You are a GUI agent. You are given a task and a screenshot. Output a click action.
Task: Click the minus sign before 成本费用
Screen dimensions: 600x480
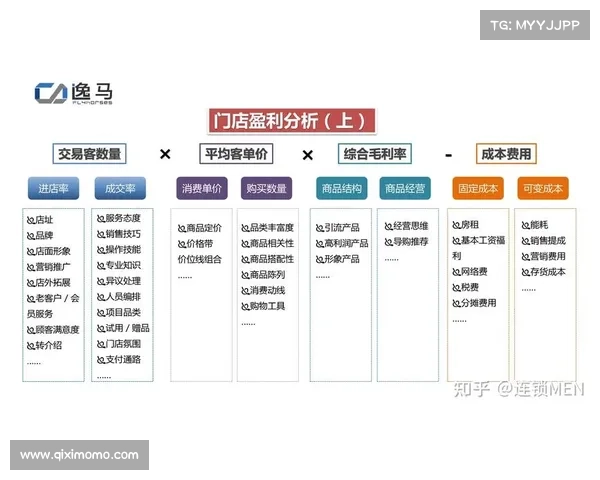[x=448, y=155]
